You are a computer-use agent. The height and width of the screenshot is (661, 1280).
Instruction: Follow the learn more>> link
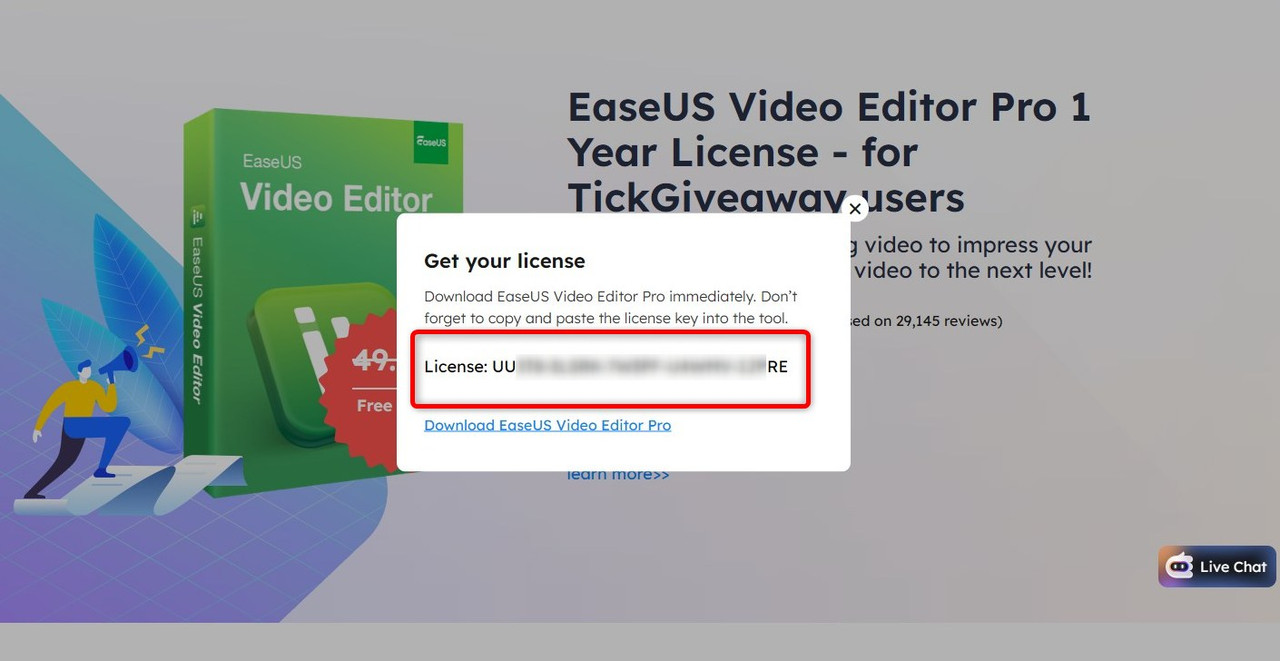[x=618, y=475]
